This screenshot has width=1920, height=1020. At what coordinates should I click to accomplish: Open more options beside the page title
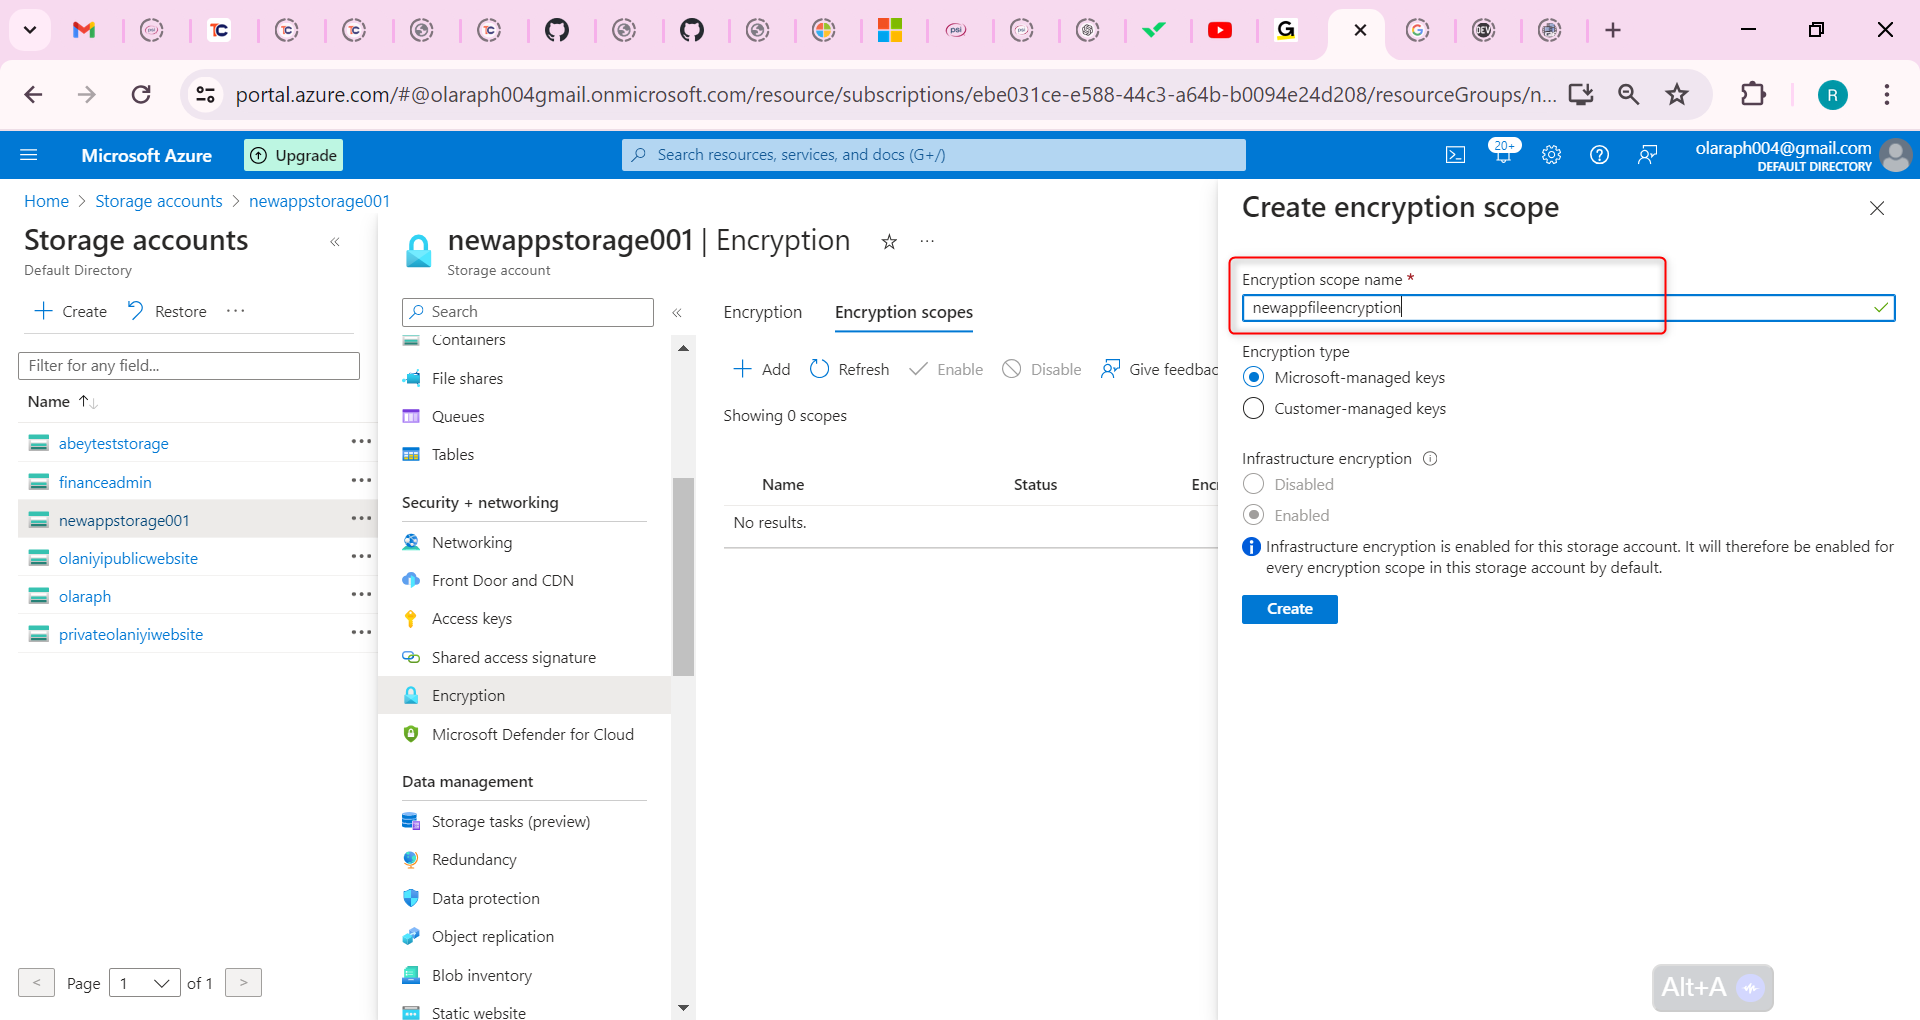point(927,241)
